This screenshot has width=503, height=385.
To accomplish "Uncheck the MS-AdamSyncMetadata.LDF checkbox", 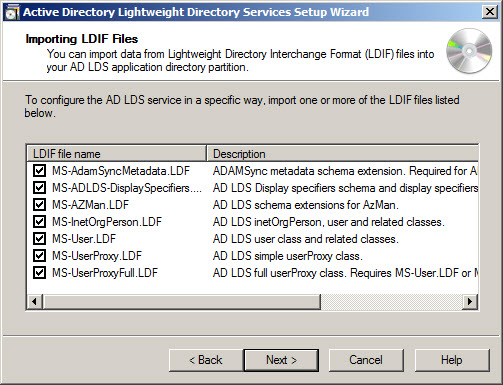I will point(39,171).
